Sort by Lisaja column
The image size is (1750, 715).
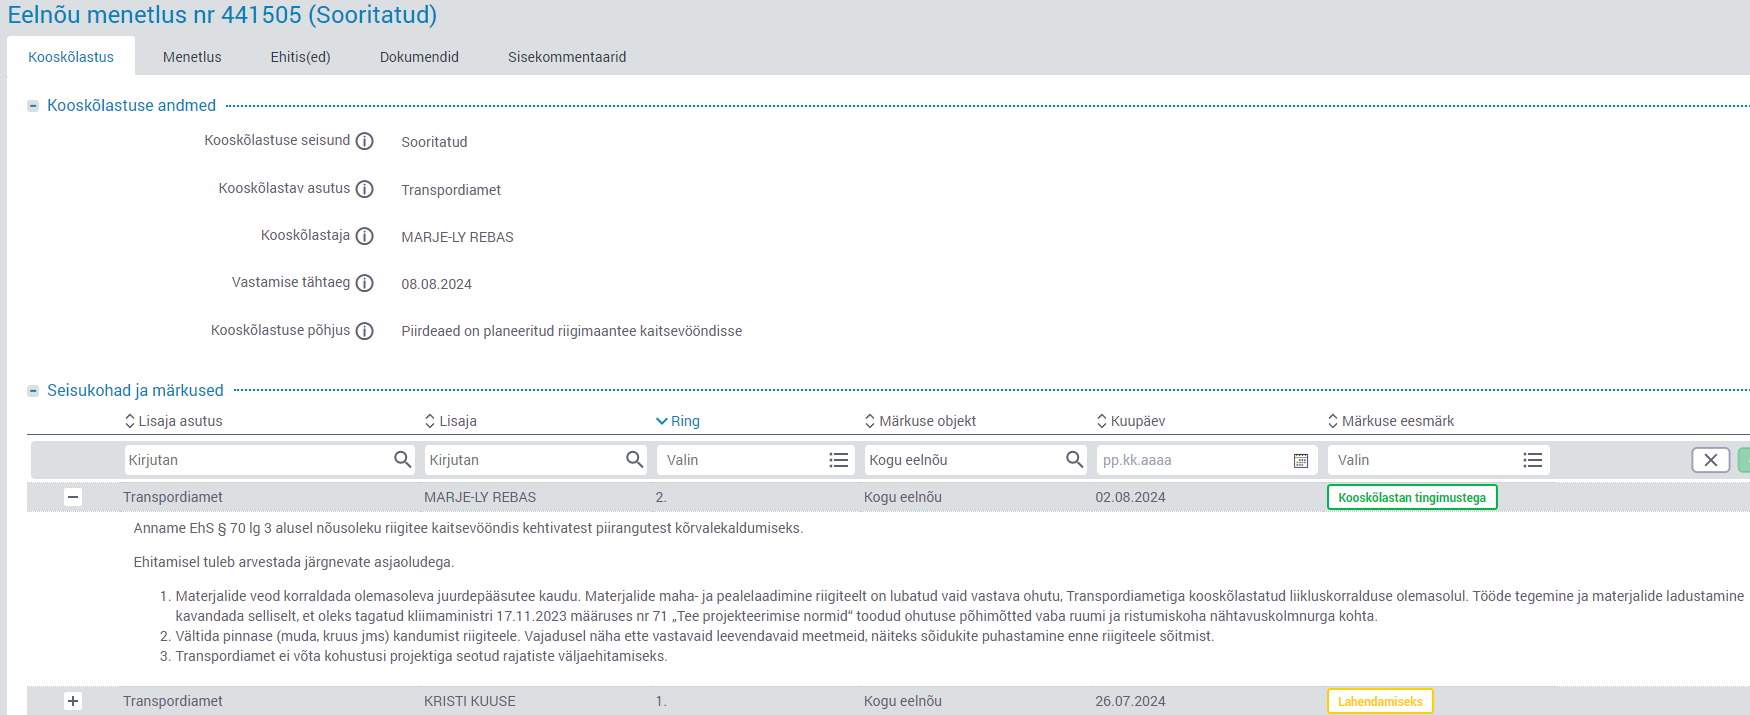coord(451,421)
